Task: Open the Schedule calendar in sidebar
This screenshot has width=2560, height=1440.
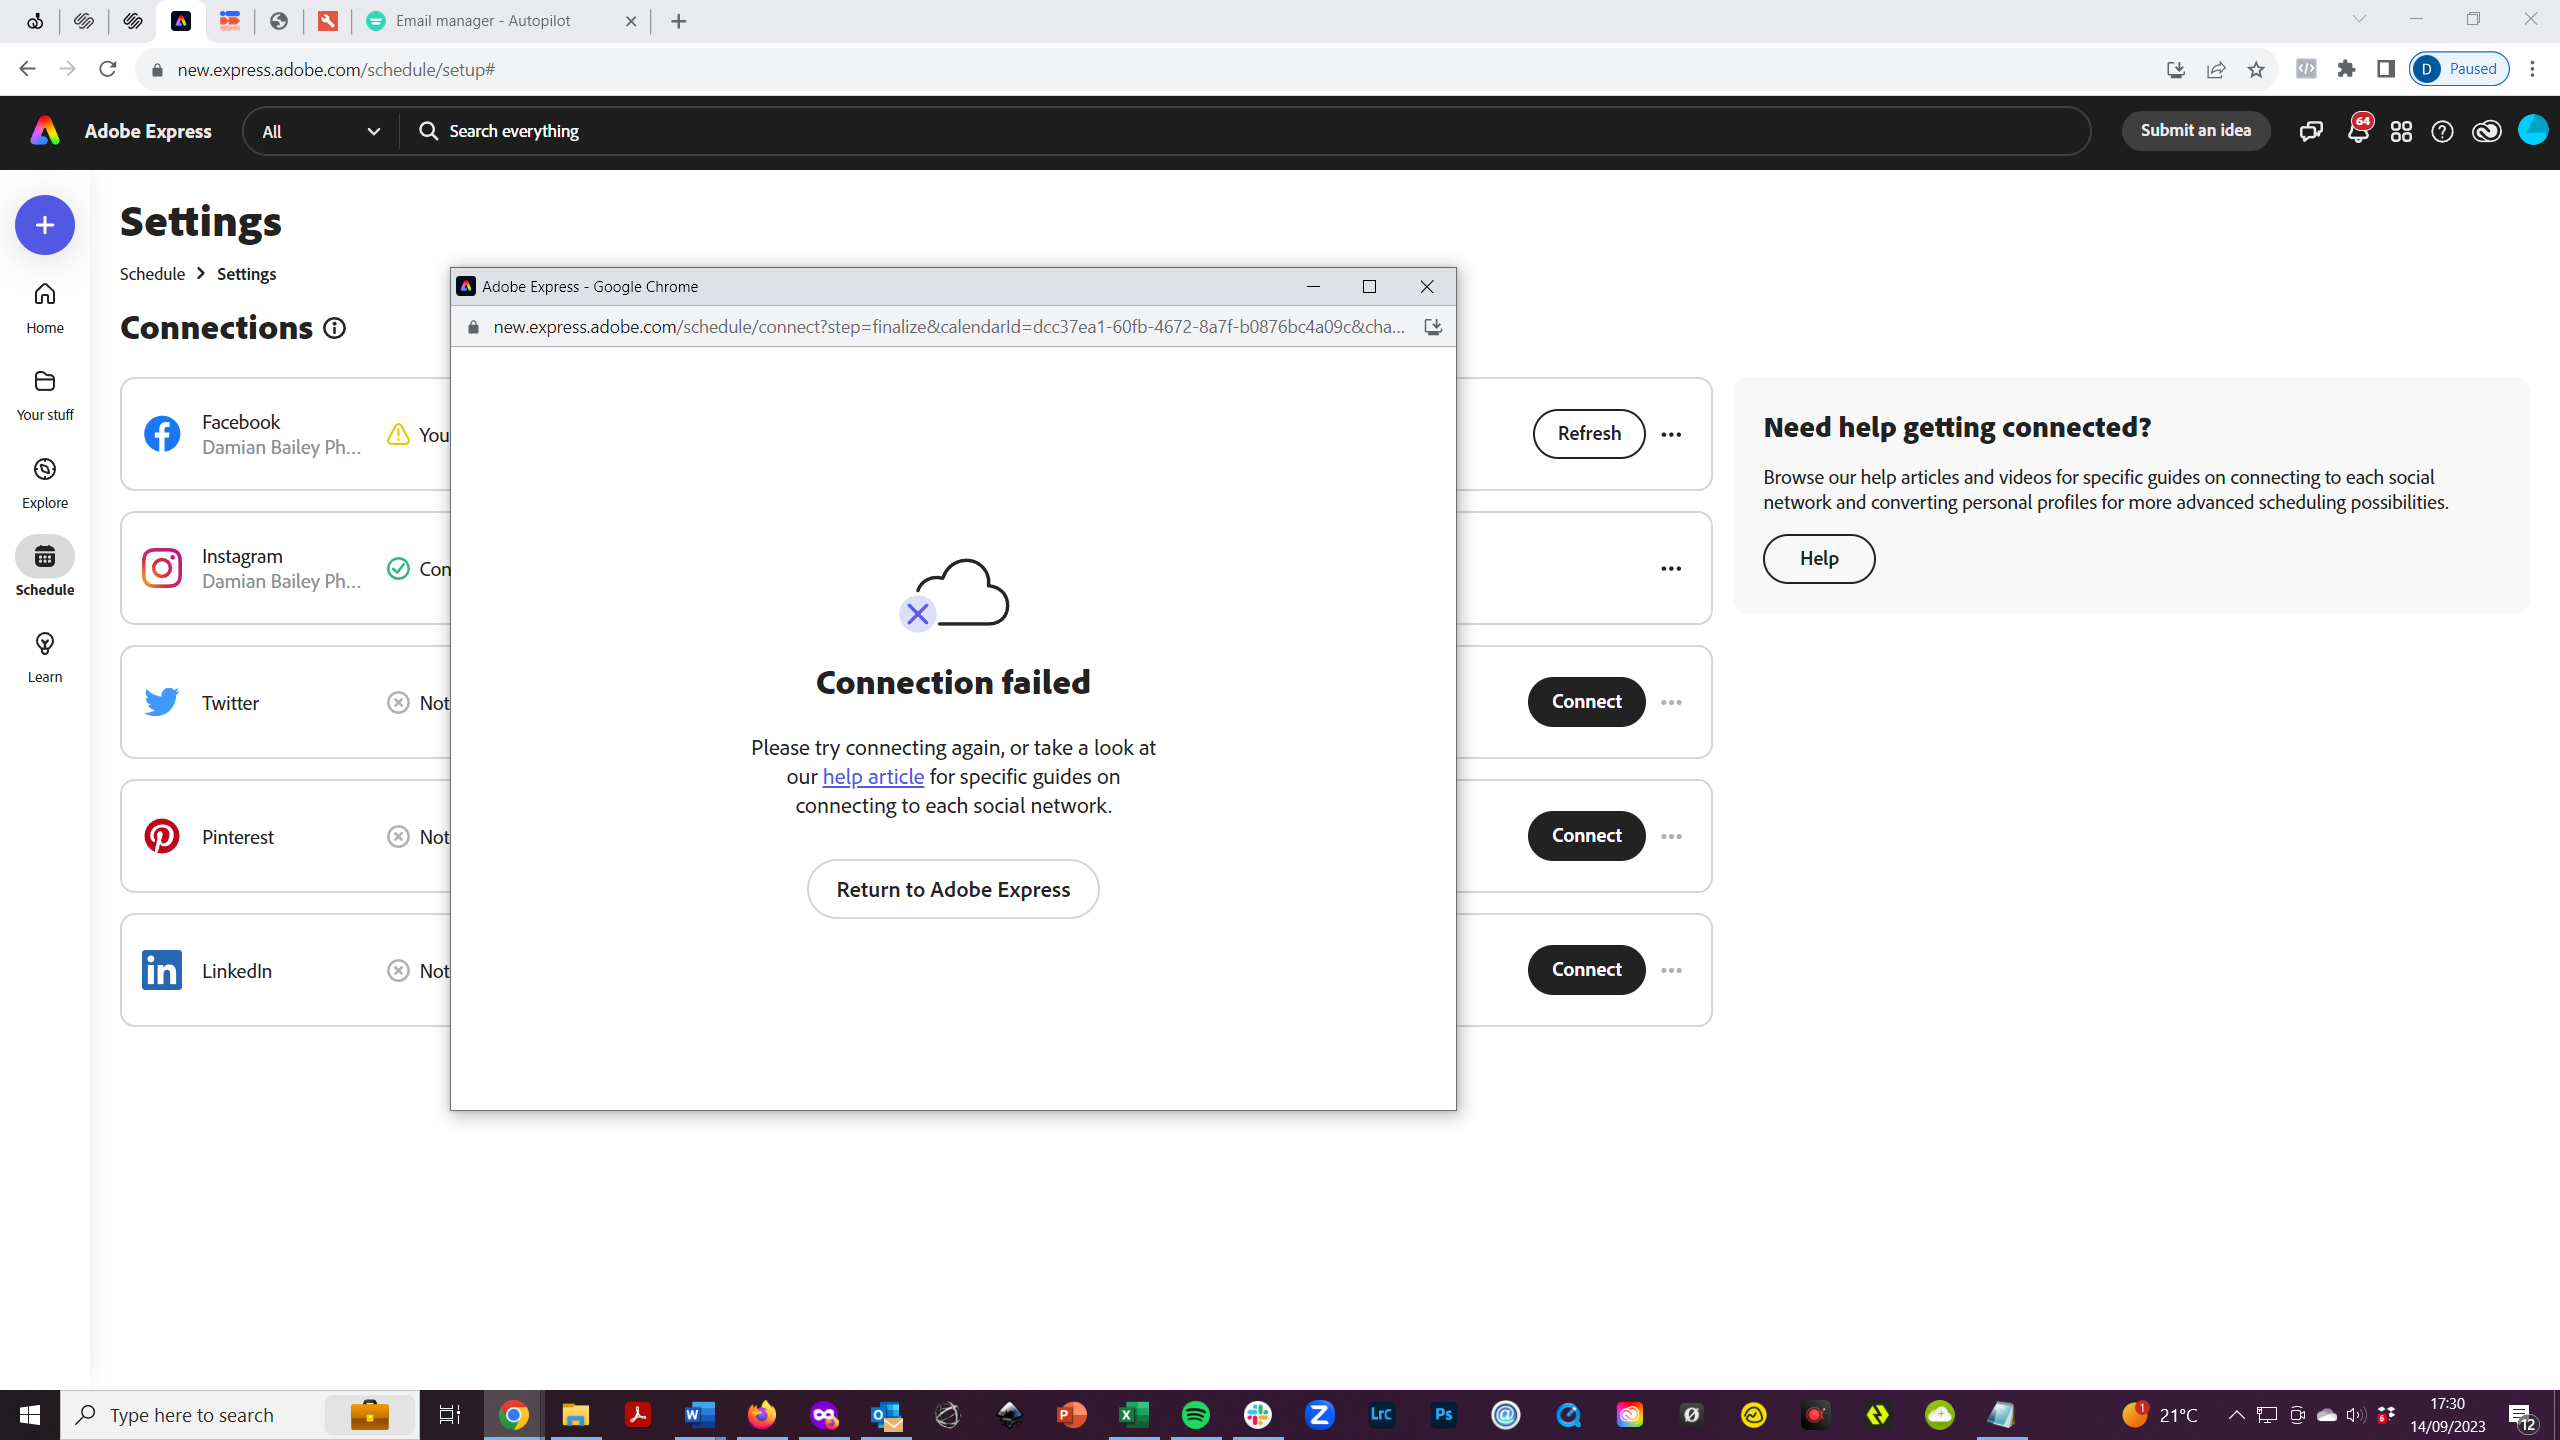Action: pyautogui.click(x=45, y=566)
